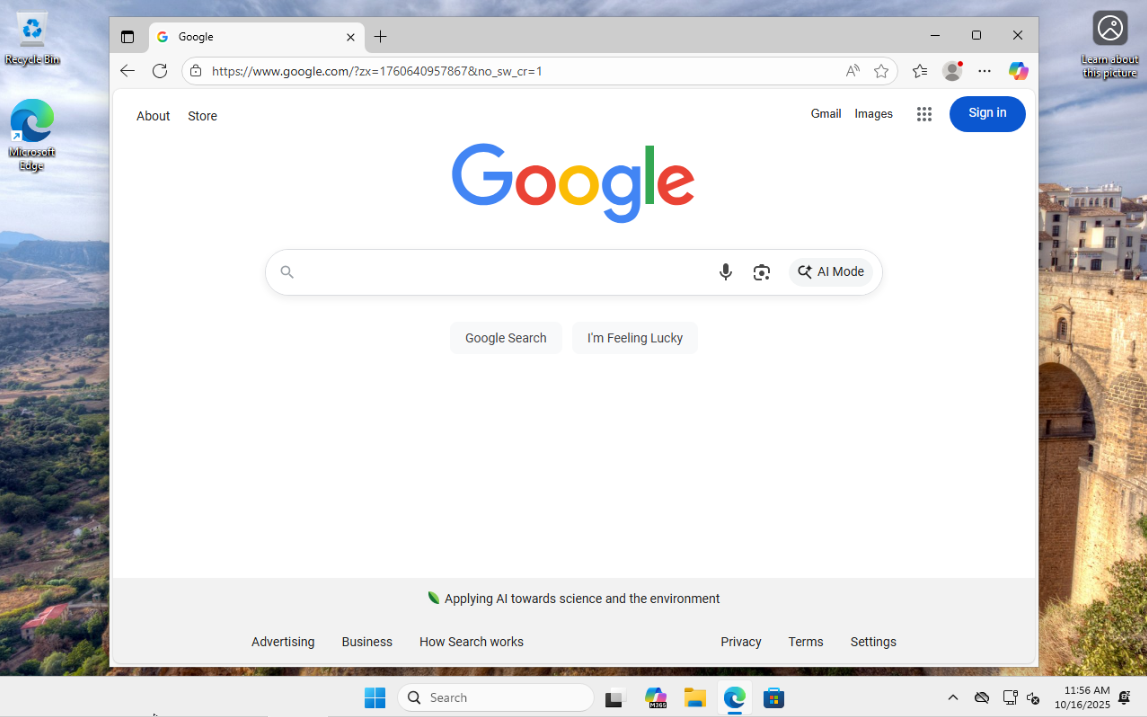Add this page to favorites star
Image resolution: width=1147 pixels, height=717 pixels.
tap(881, 71)
